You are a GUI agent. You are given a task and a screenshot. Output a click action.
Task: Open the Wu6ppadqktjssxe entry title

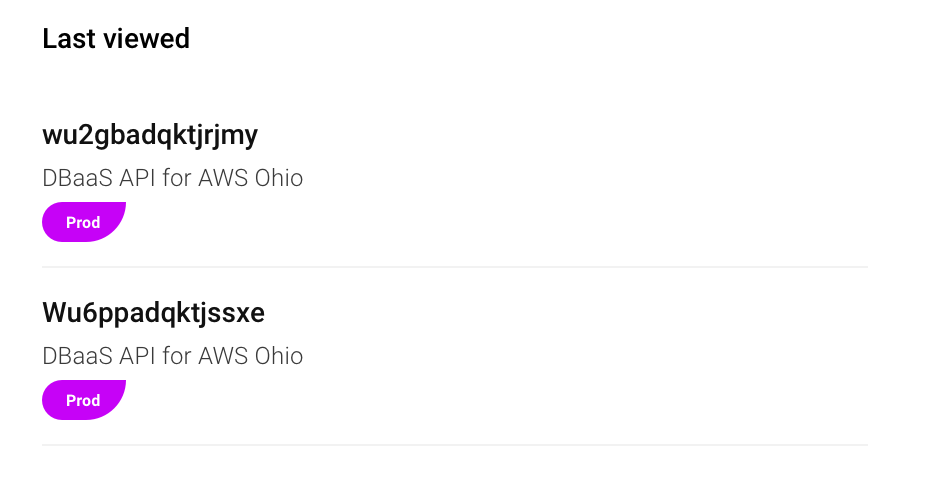click(x=153, y=314)
